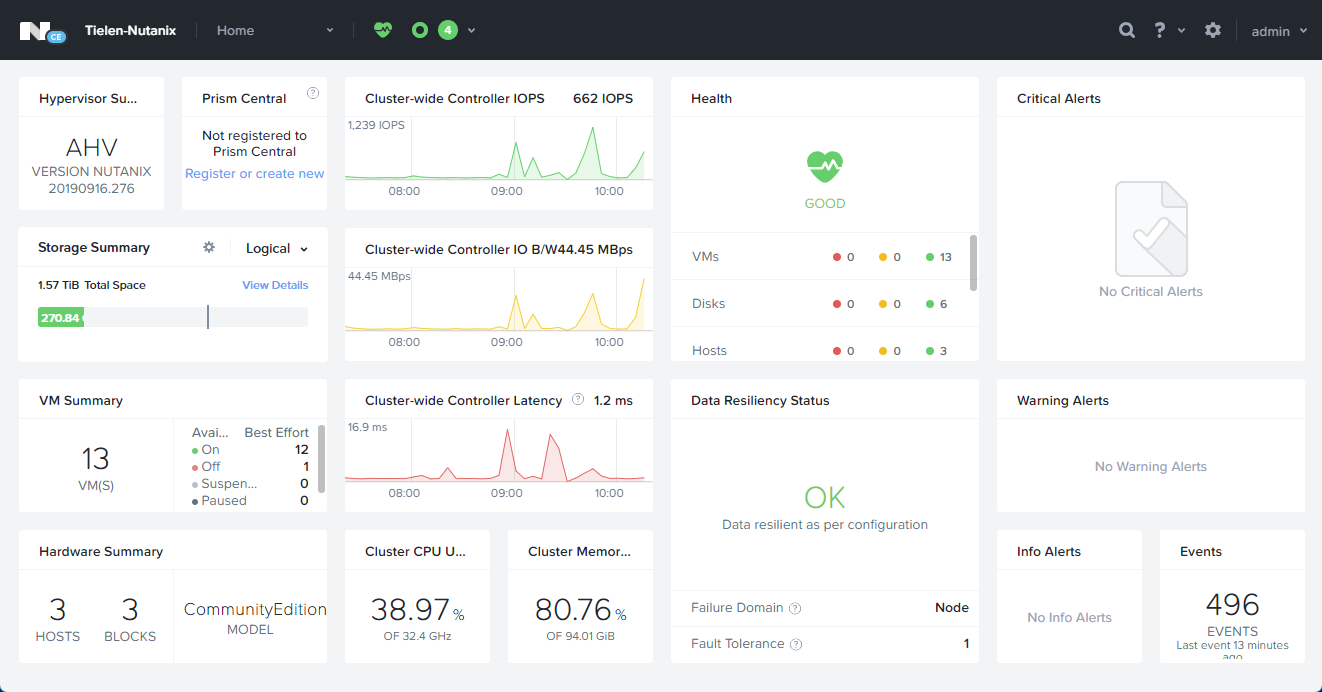Open cluster health via the top bar heart icon

click(383, 30)
